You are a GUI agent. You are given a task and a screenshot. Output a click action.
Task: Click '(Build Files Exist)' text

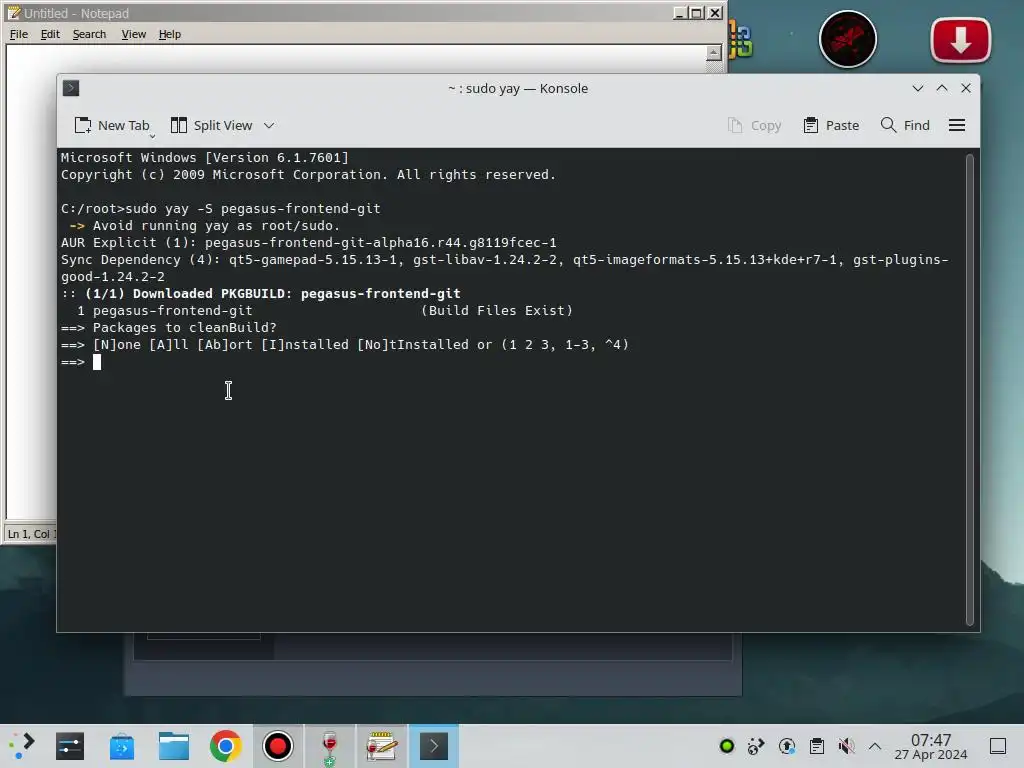tap(497, 311)
